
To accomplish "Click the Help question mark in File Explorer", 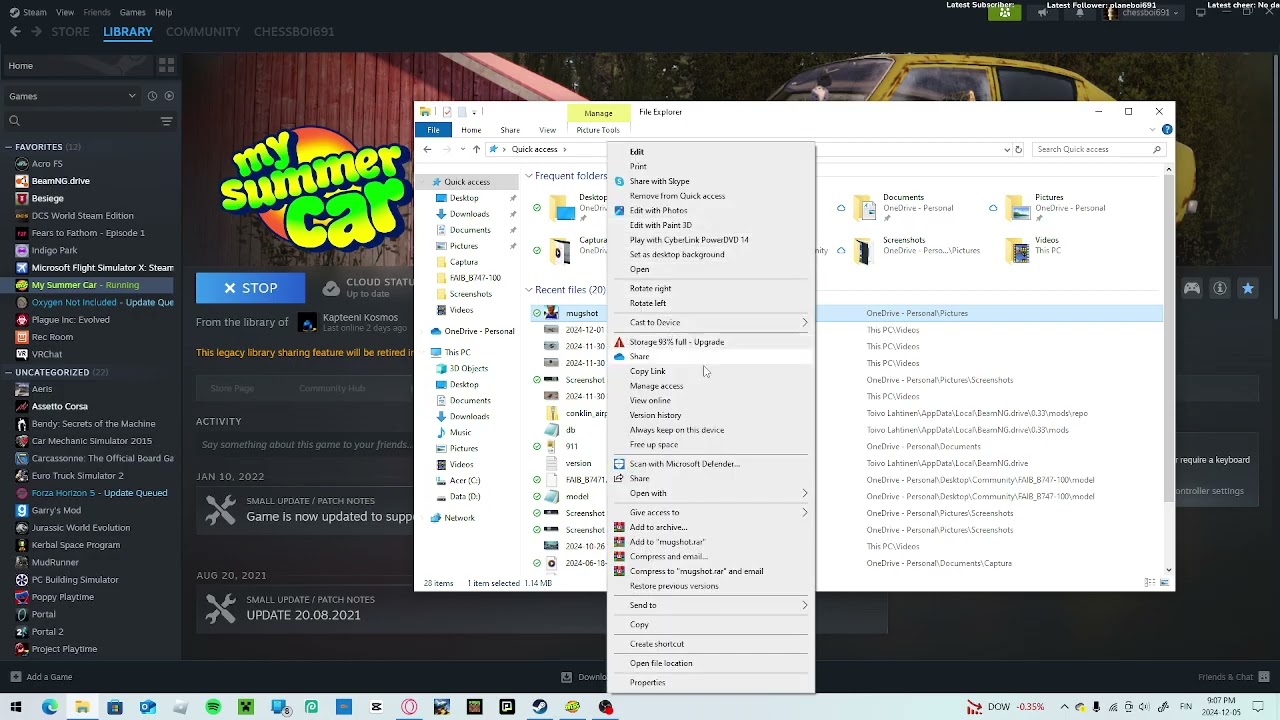I will coord(1167,130).
